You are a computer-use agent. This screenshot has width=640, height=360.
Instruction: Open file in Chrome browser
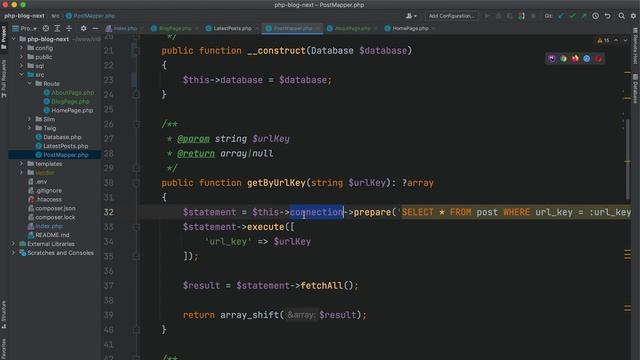tap(563, 59)
